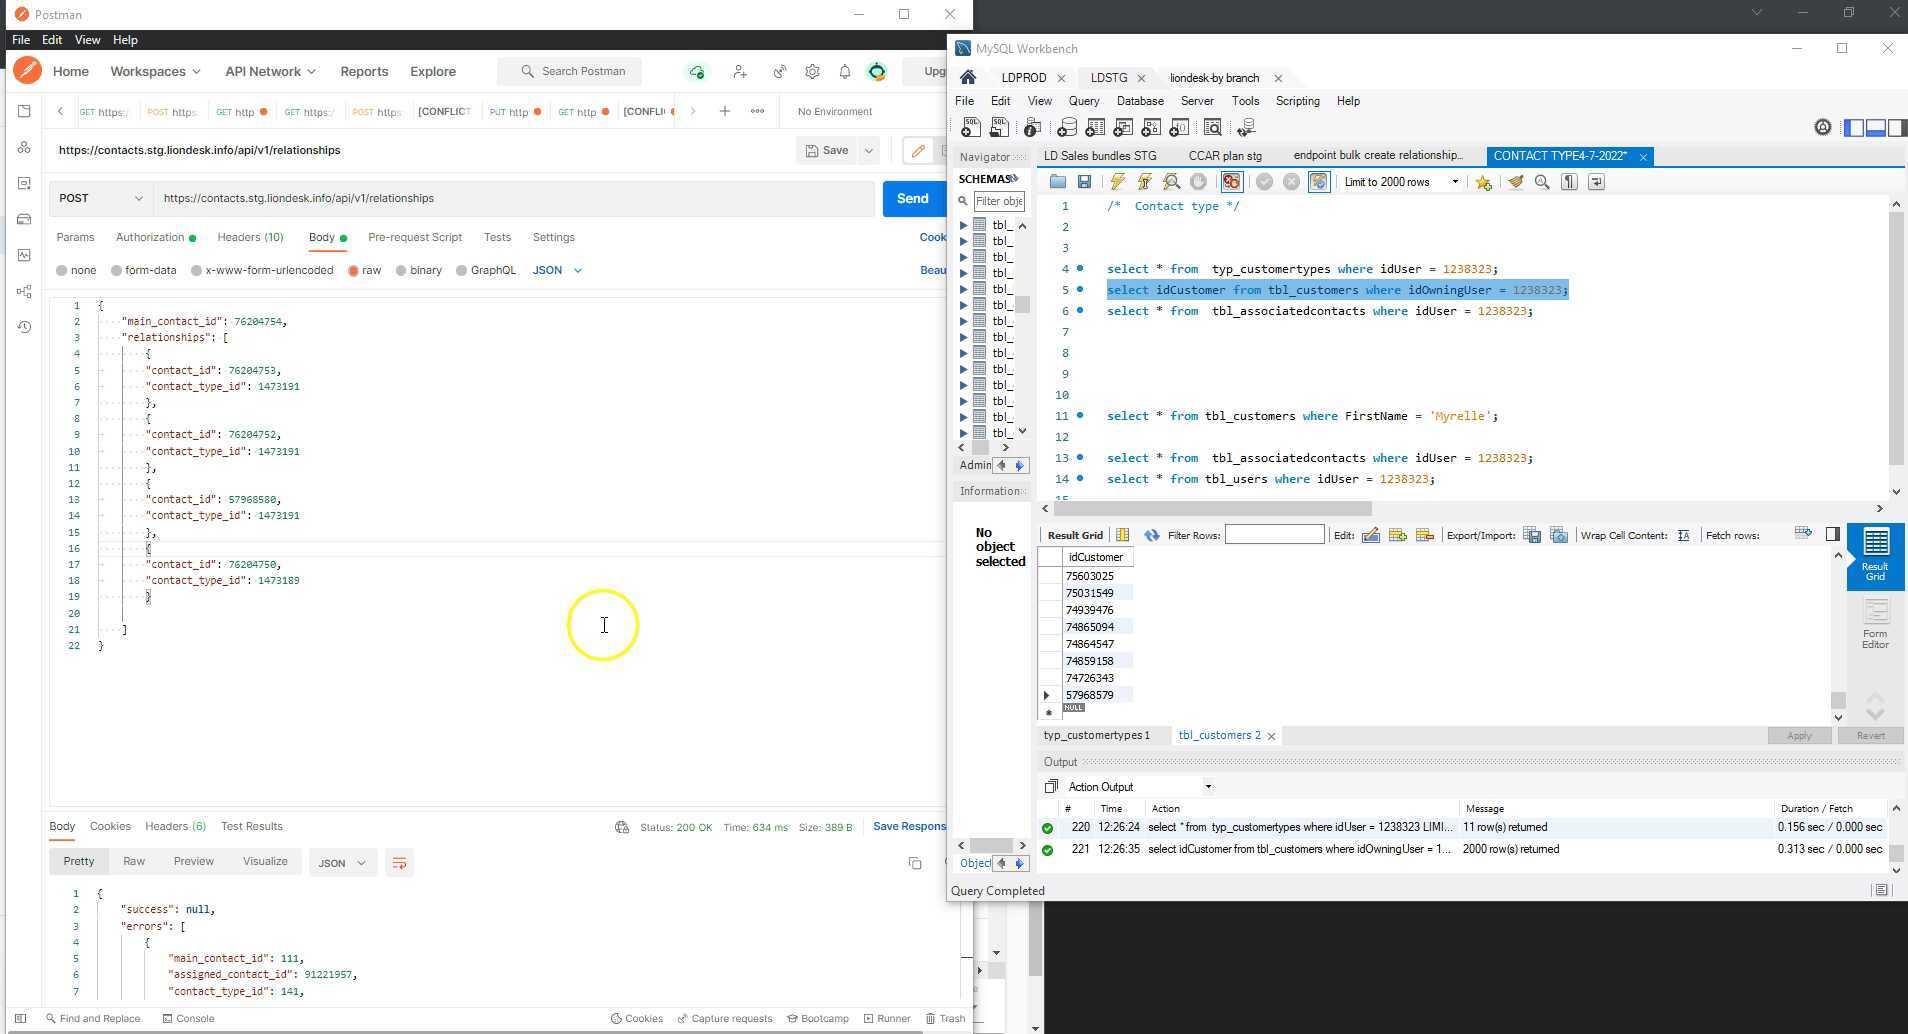Switch to the Authorization tab in Postman
Screen dimensions: 1908x1034
pos(148,237)
